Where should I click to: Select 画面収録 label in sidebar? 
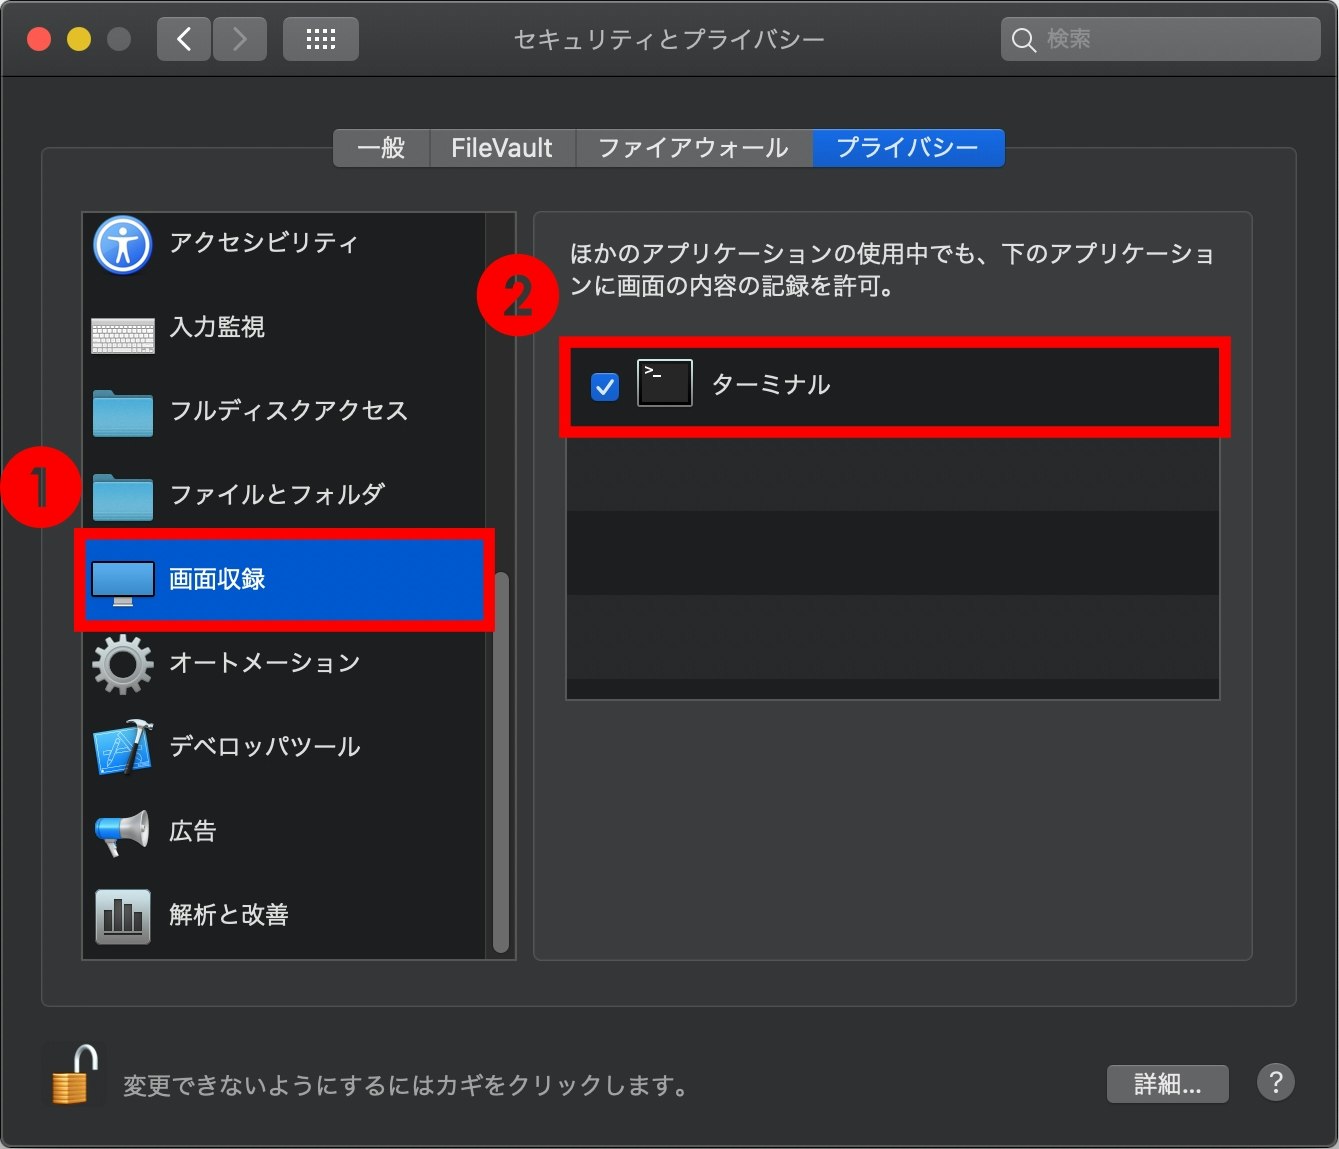pos(217,579)
